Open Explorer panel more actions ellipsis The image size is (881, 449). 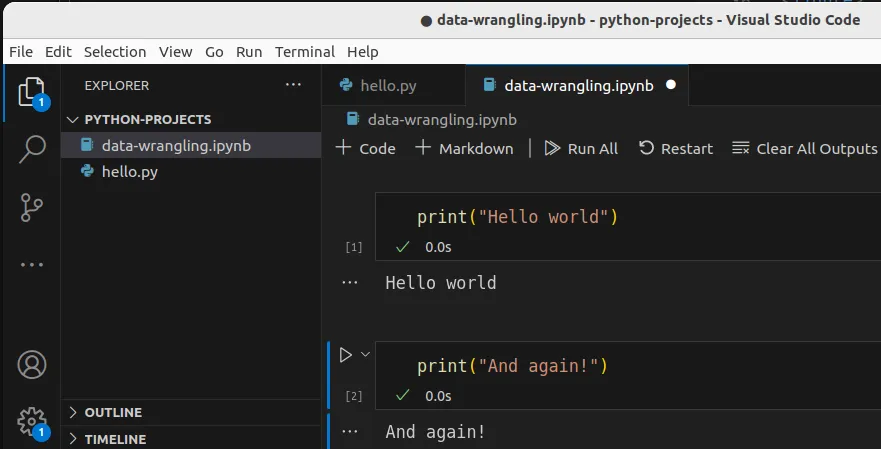292,86
